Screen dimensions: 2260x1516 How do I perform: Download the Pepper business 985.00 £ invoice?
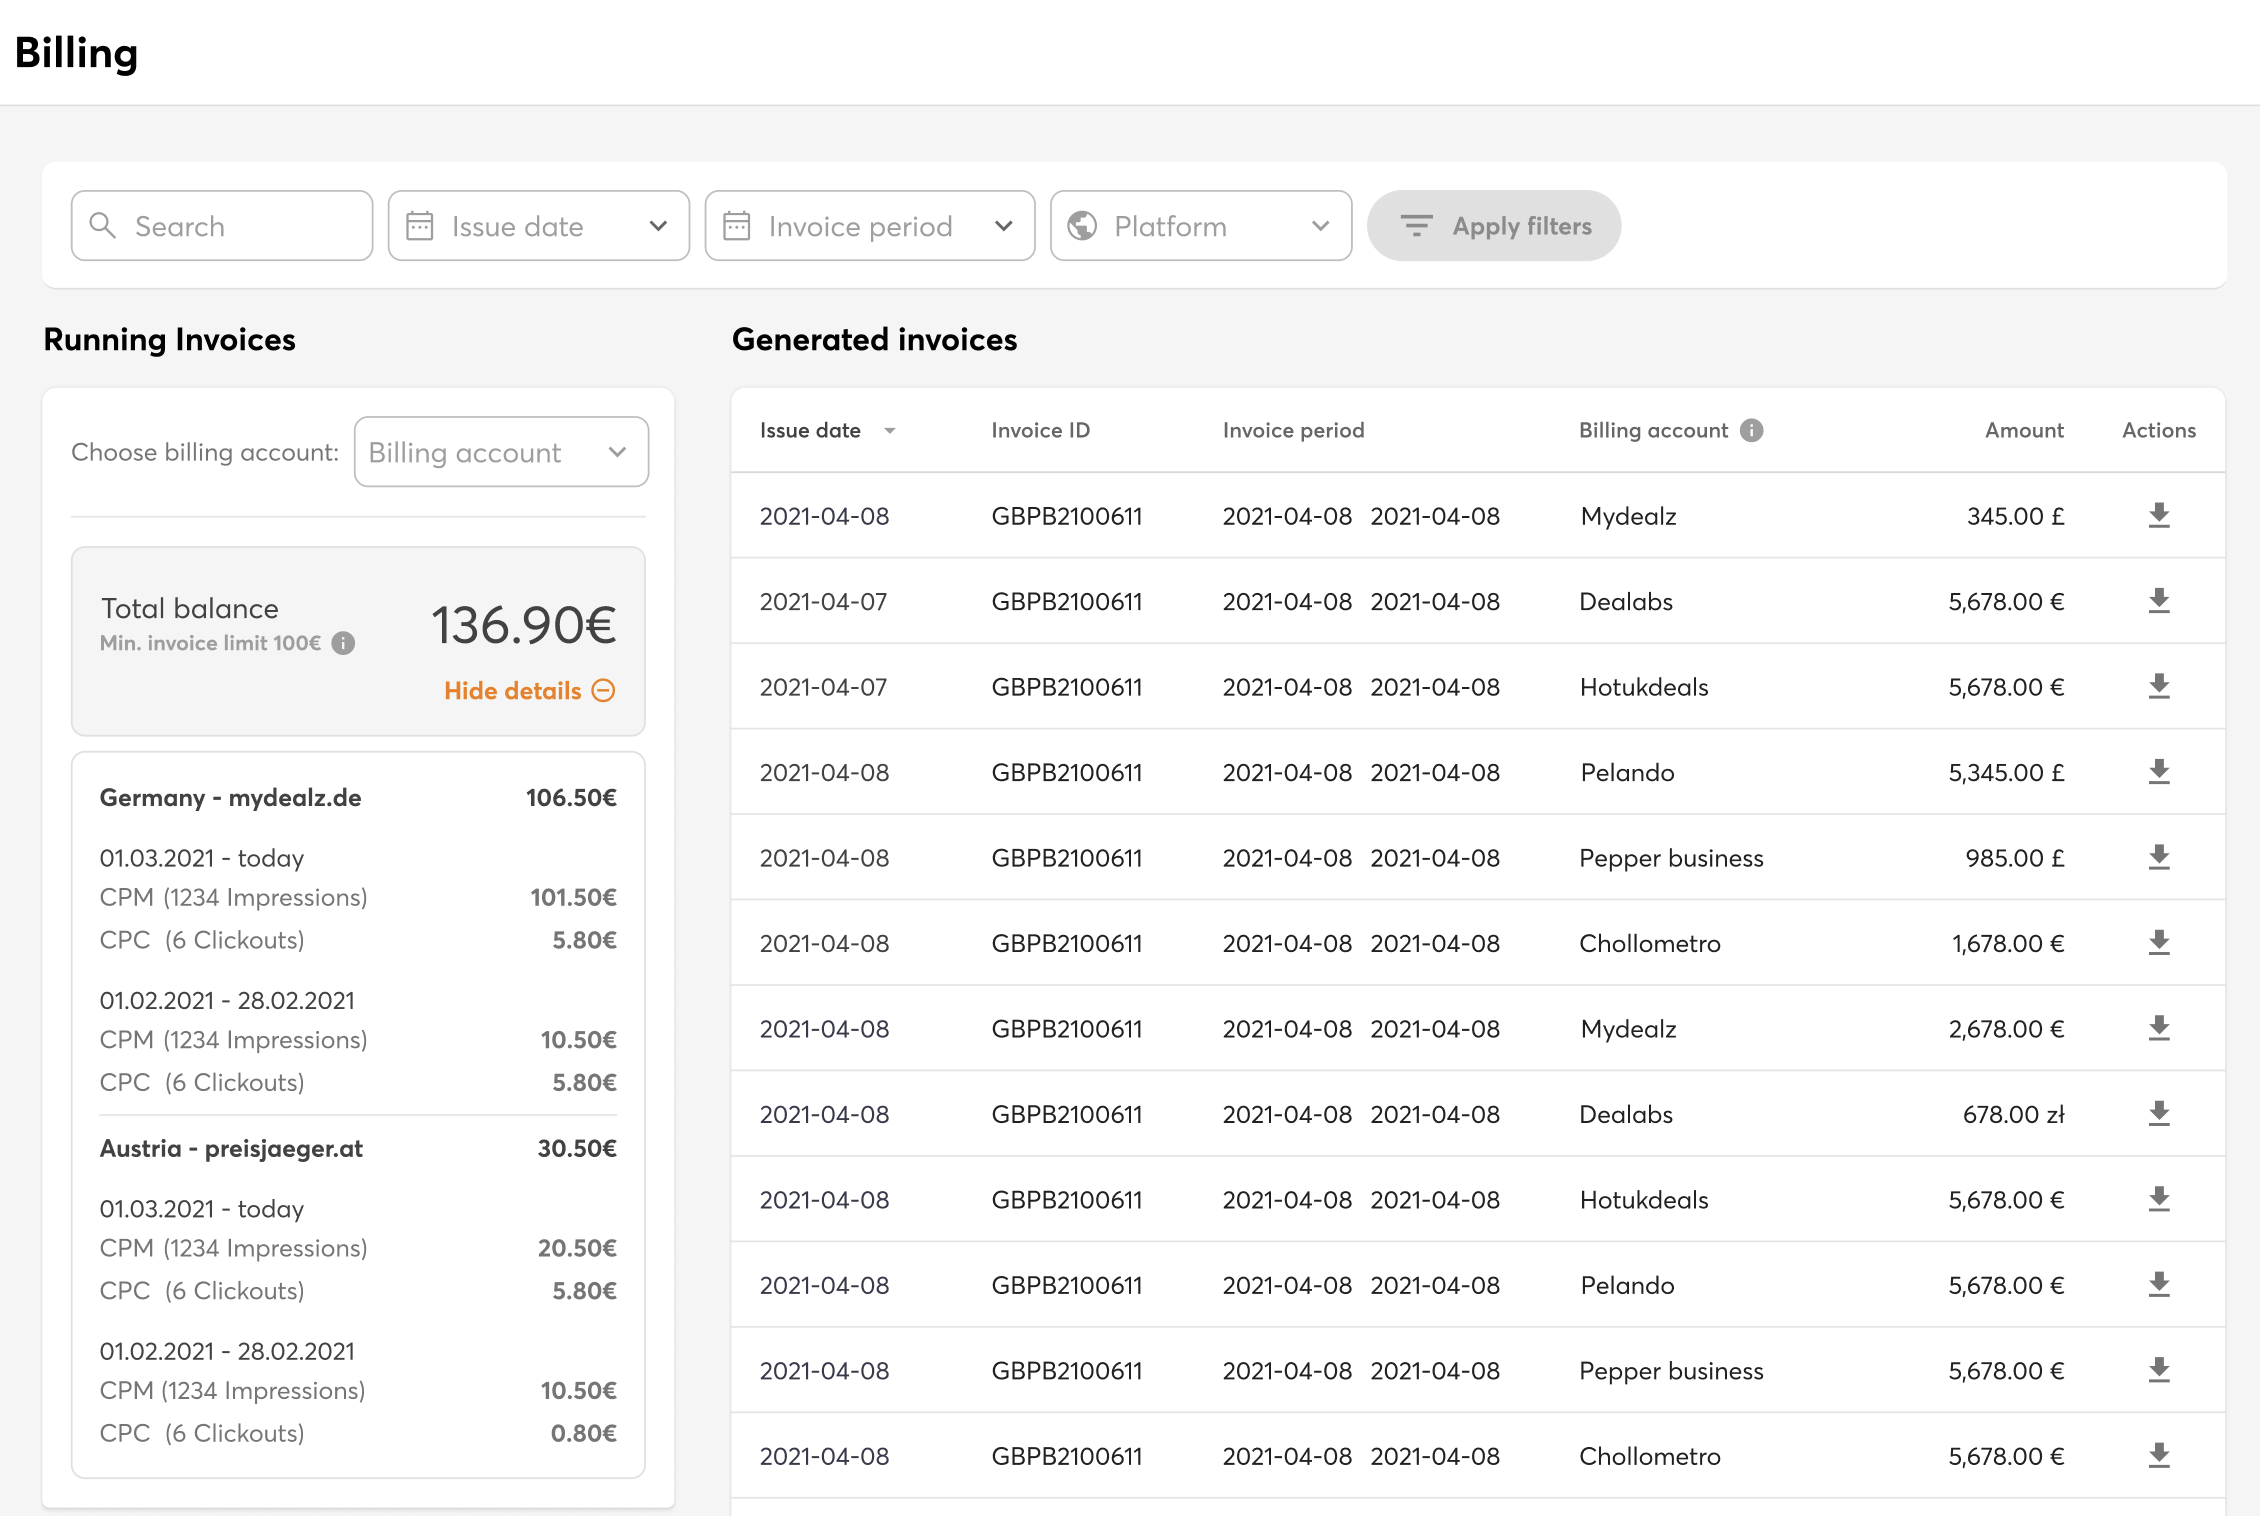(2159, 858)
